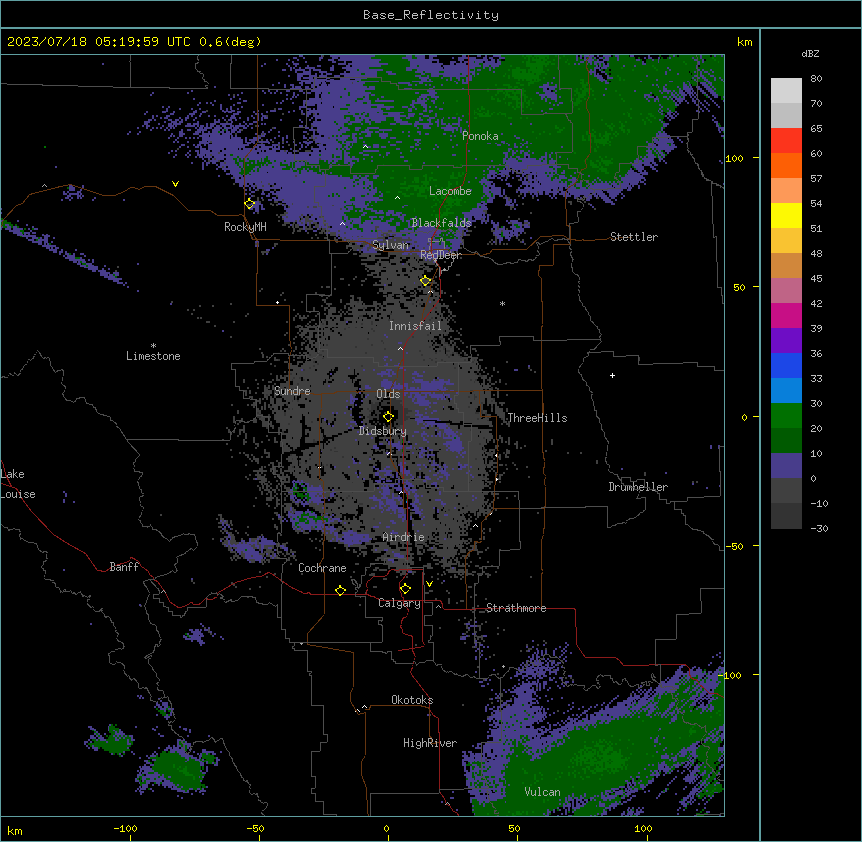Click the Stettler label

634,237
